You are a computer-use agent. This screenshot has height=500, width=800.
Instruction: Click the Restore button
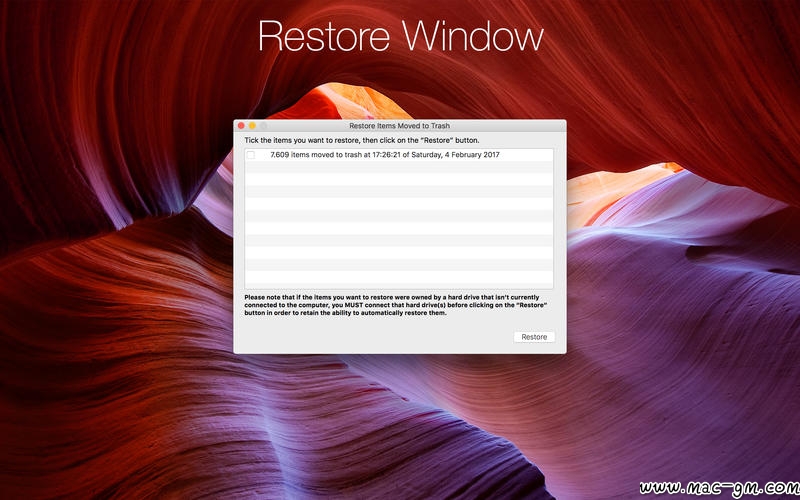tap(534, 337)
